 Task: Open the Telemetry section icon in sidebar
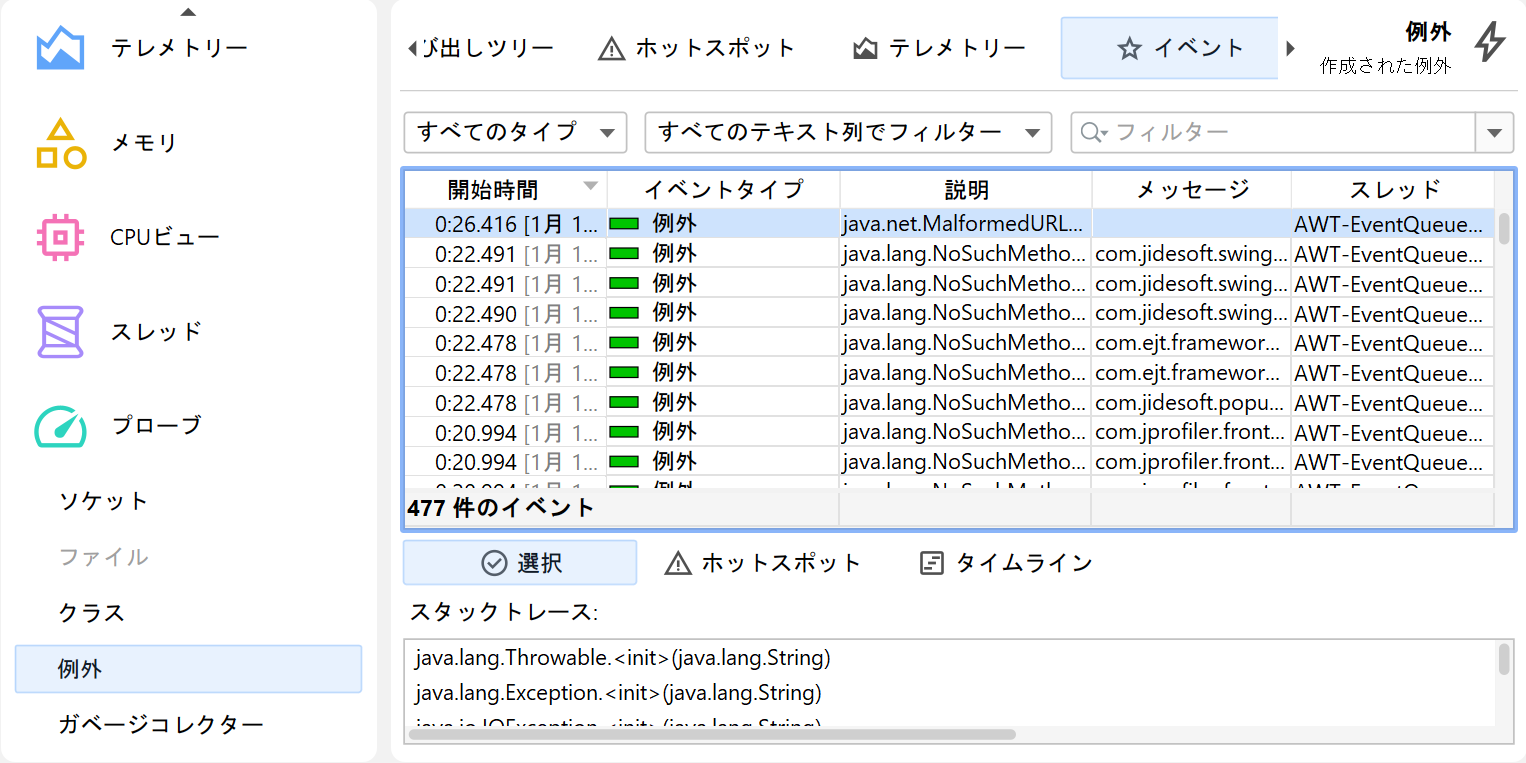click(60, 48)
